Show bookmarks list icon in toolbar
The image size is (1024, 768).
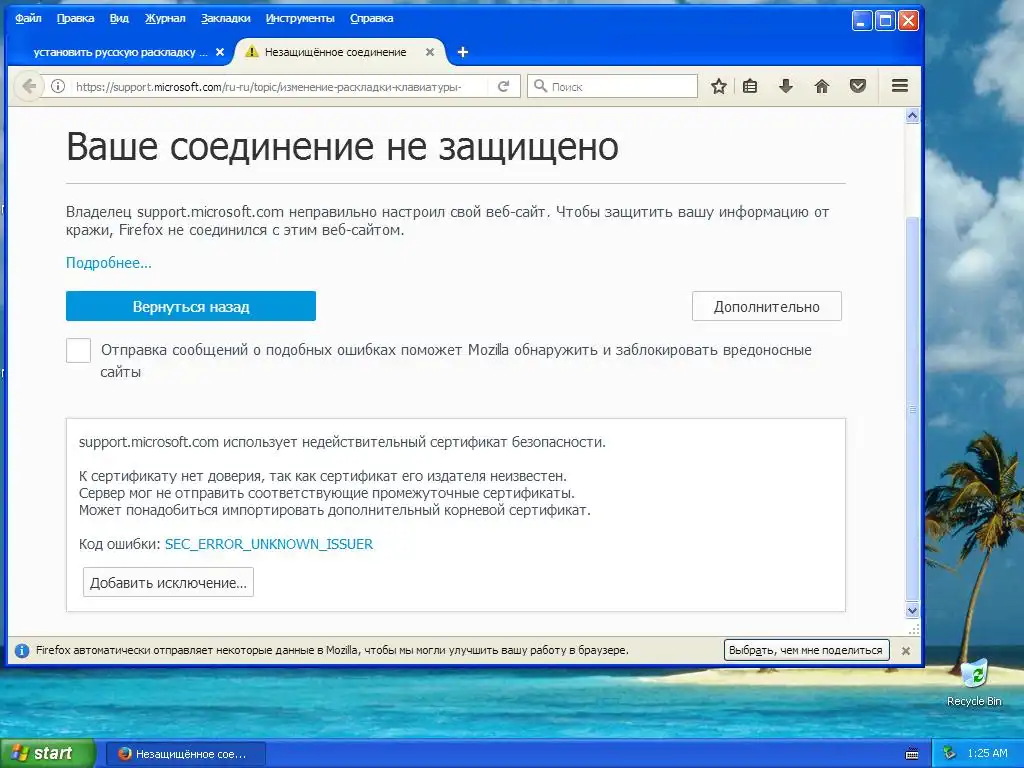(750, 86)
